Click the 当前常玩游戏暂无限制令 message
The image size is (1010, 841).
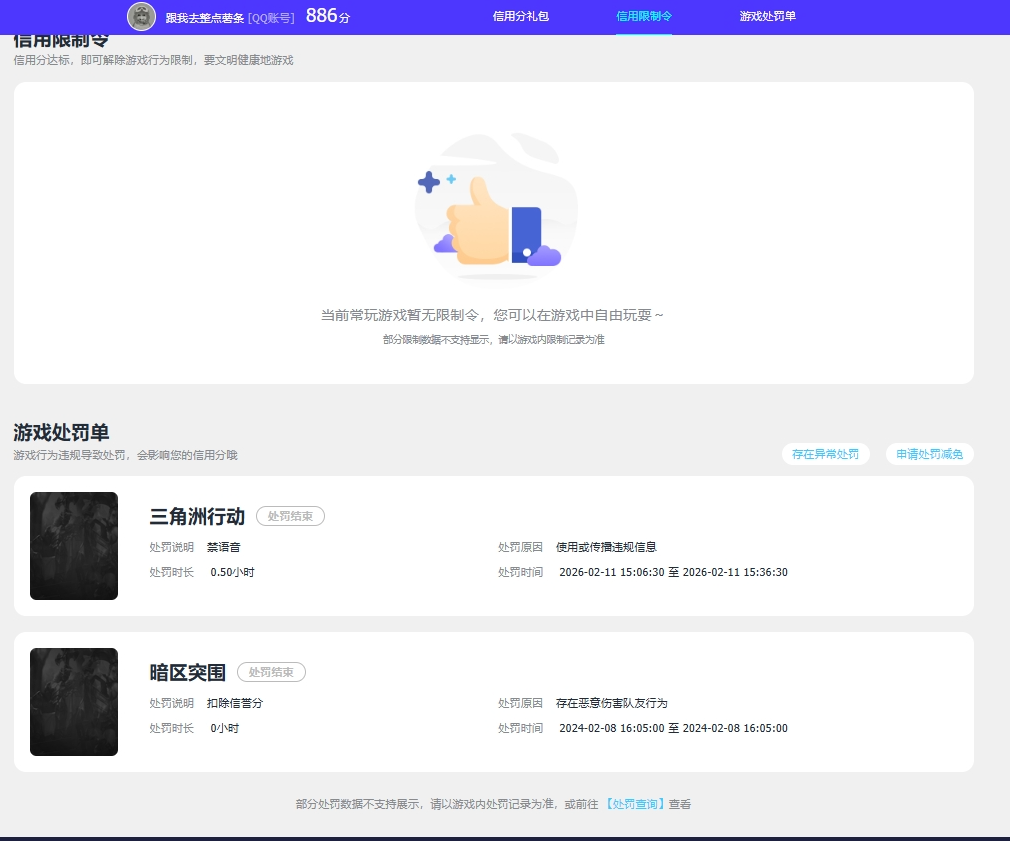point(492,315)
